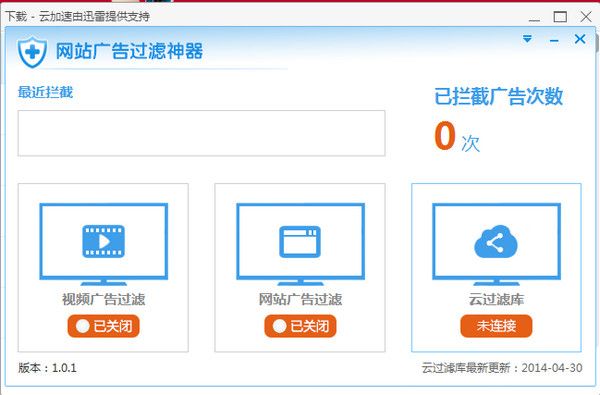
Task: Click the cloud filter library monitor icon
Action: click(496, 244)
